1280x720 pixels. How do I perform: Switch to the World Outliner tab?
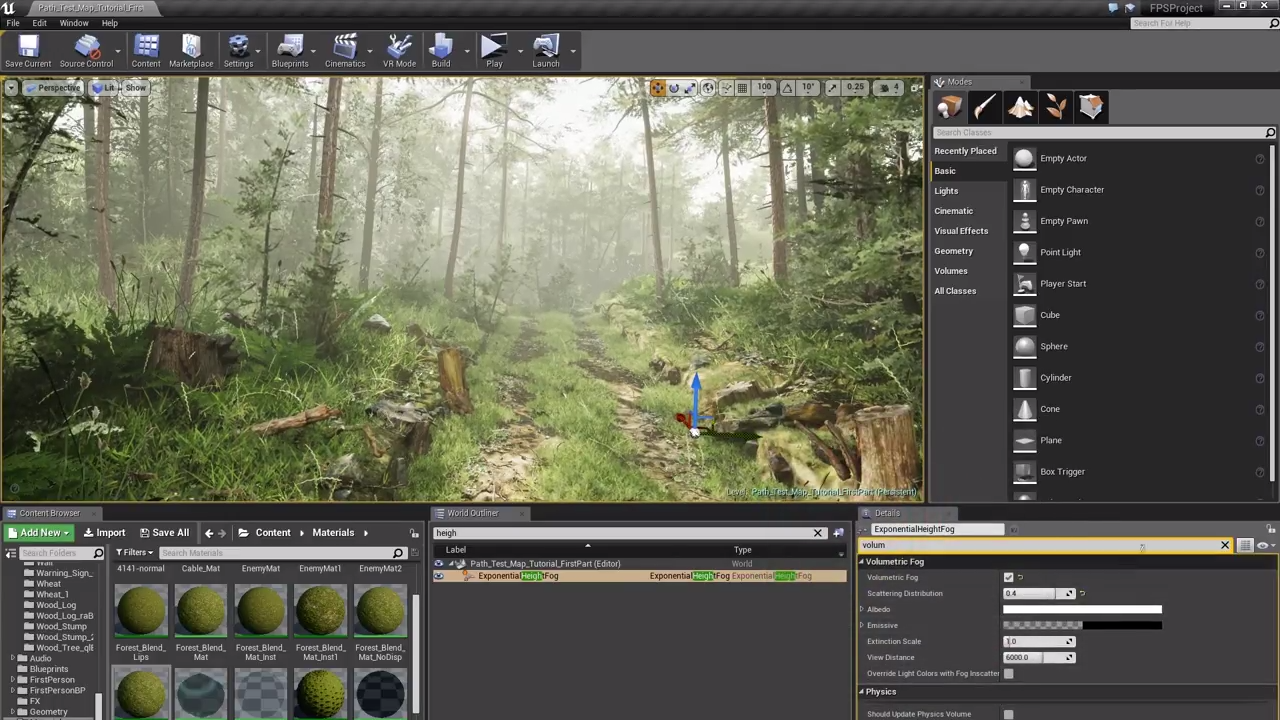[x=472, y=513]
